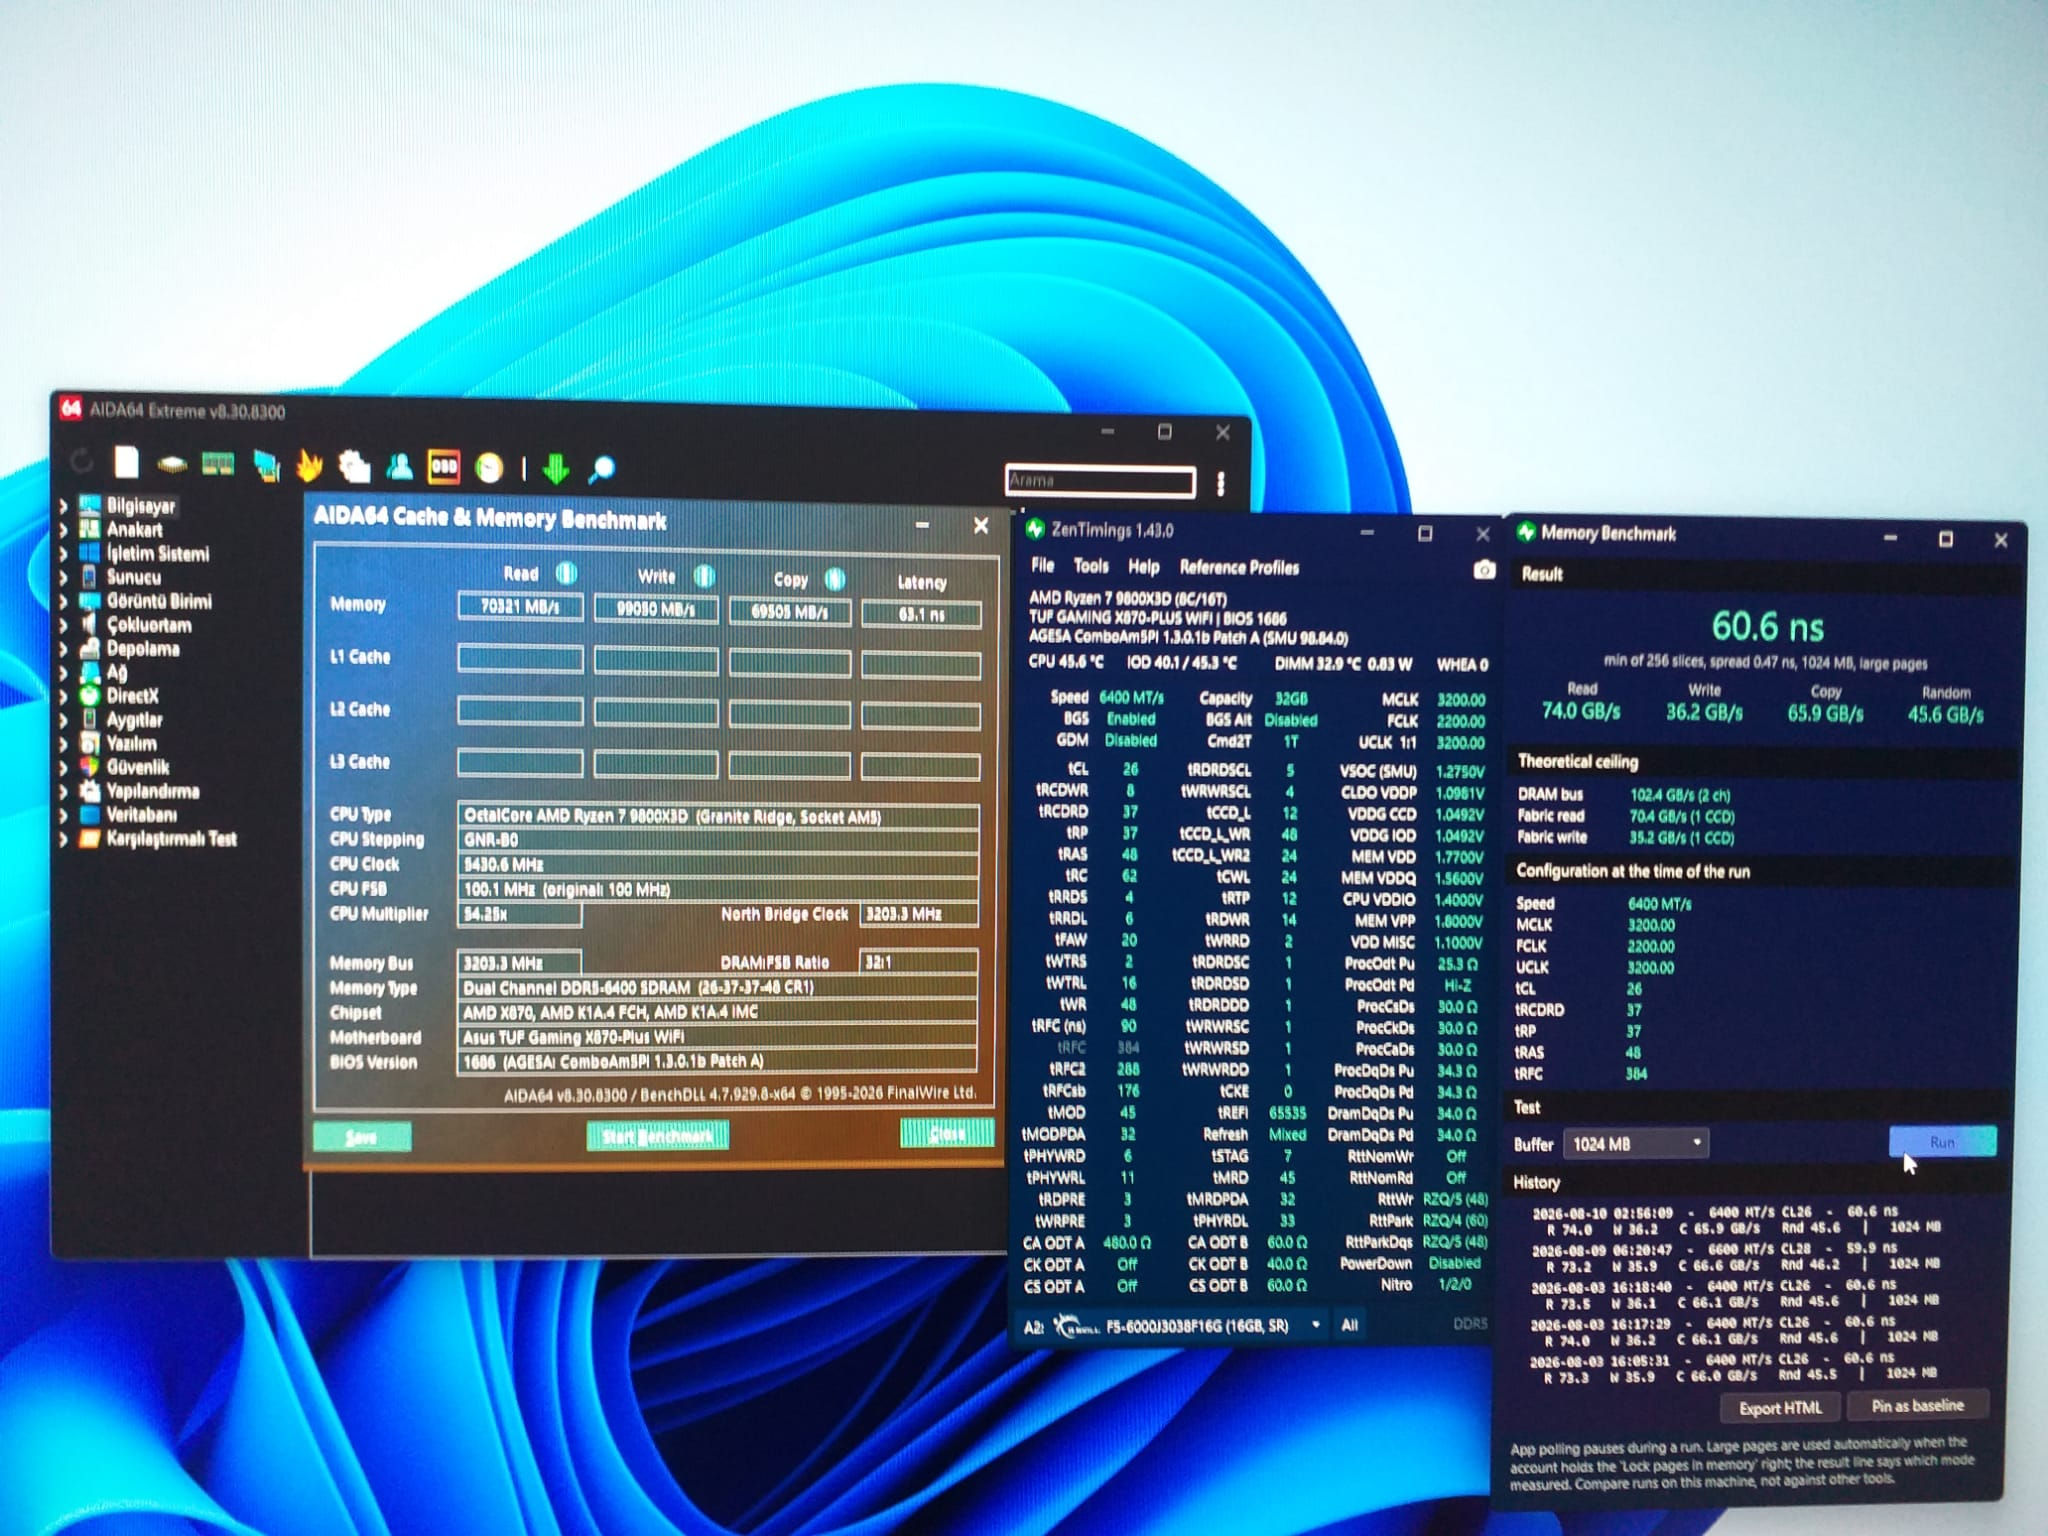Open the File menu in ZenTimings
The height and width of the screenshot is (1536, 2048).
[1043, 566]
